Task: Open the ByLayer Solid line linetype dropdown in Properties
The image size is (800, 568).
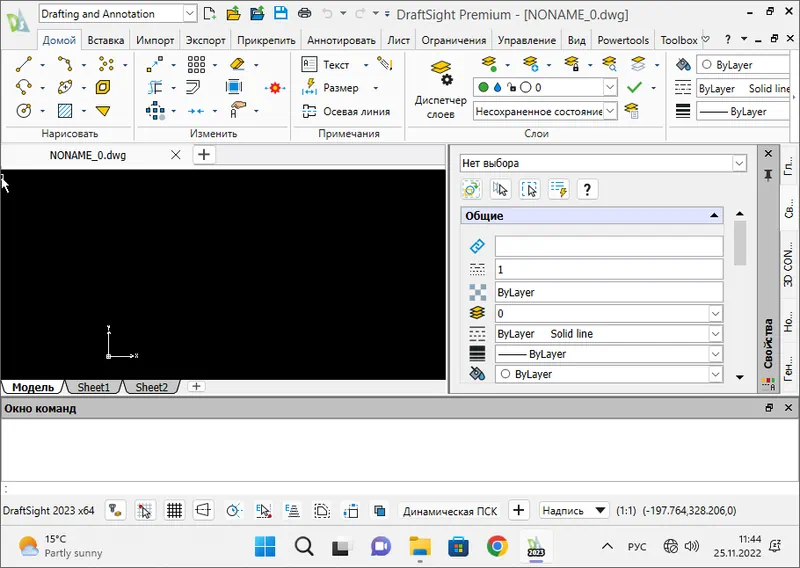Action: coord(715,334)
